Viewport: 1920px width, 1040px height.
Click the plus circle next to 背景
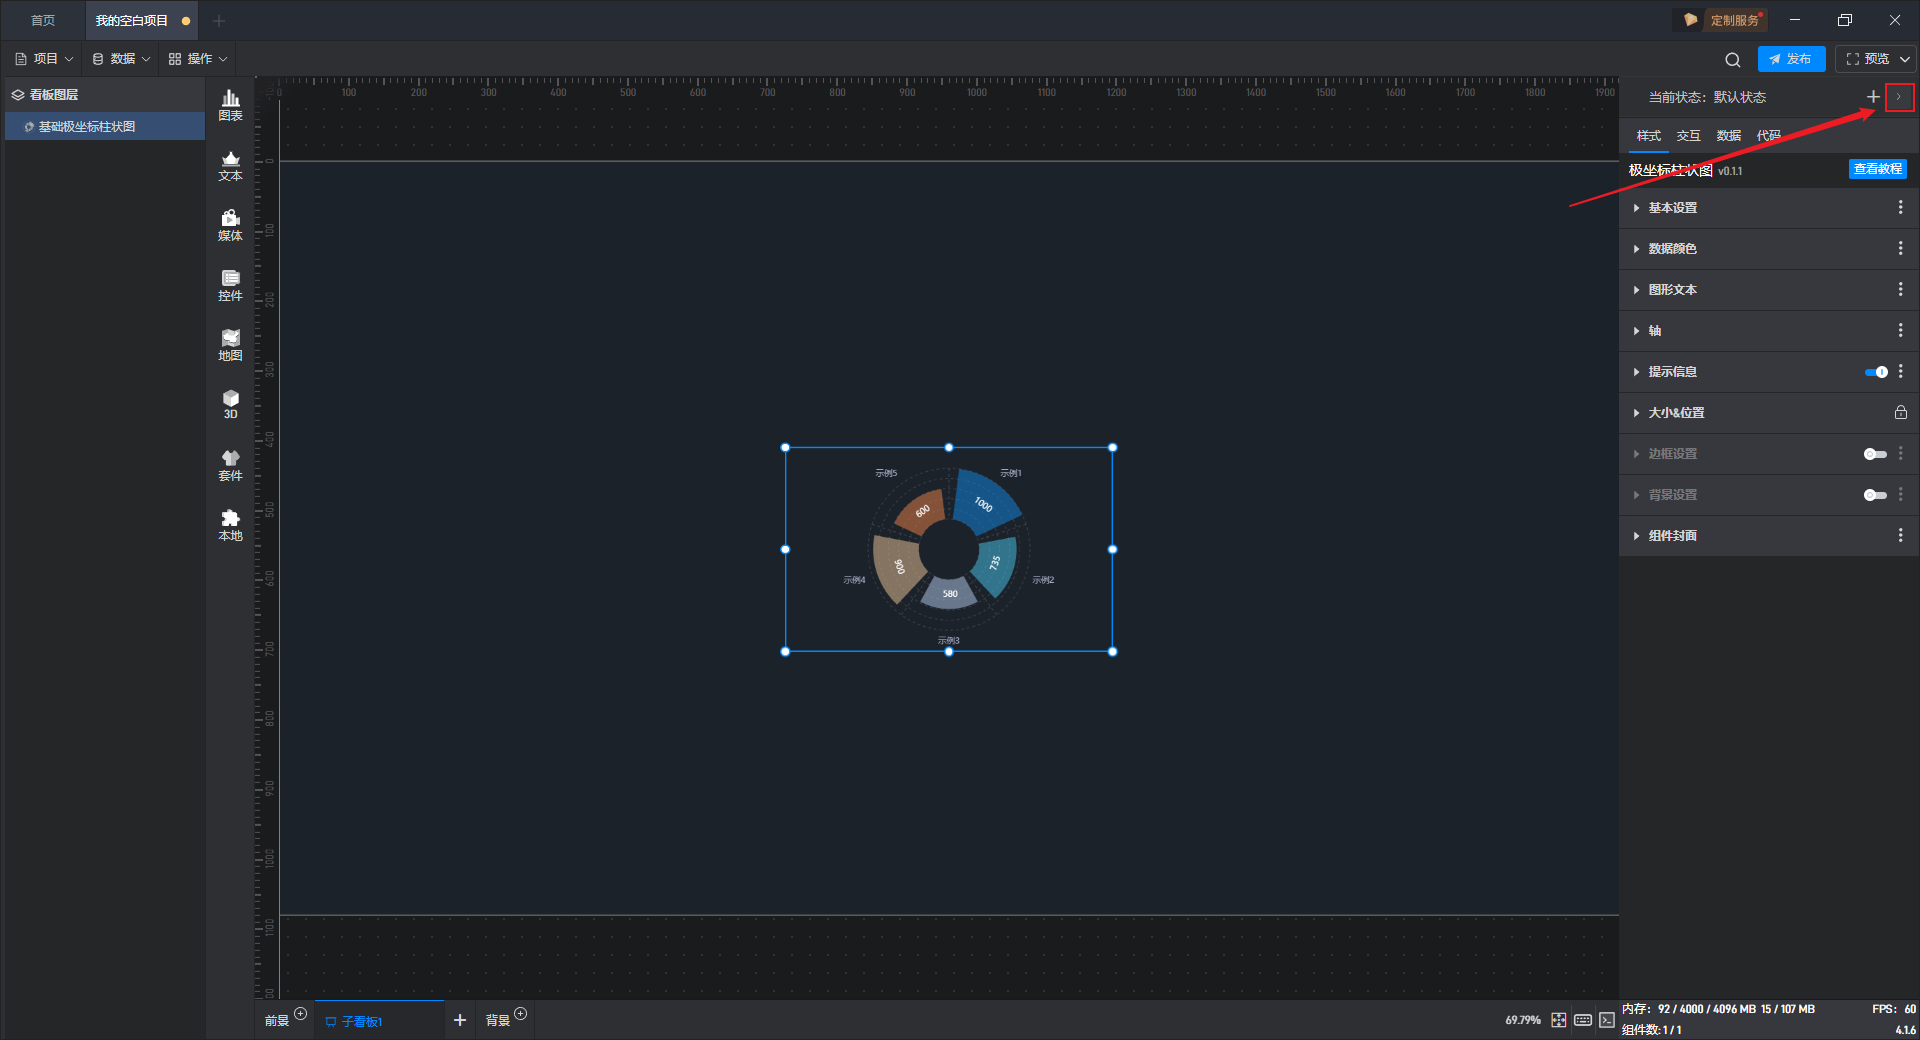pyautogui.click(x=520, y=1013)
